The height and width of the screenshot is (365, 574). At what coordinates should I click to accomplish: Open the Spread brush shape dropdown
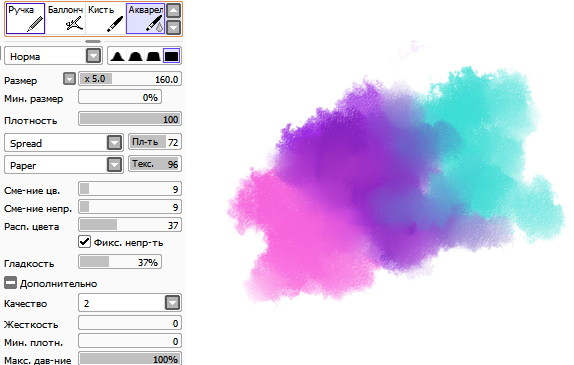point(114,143)
